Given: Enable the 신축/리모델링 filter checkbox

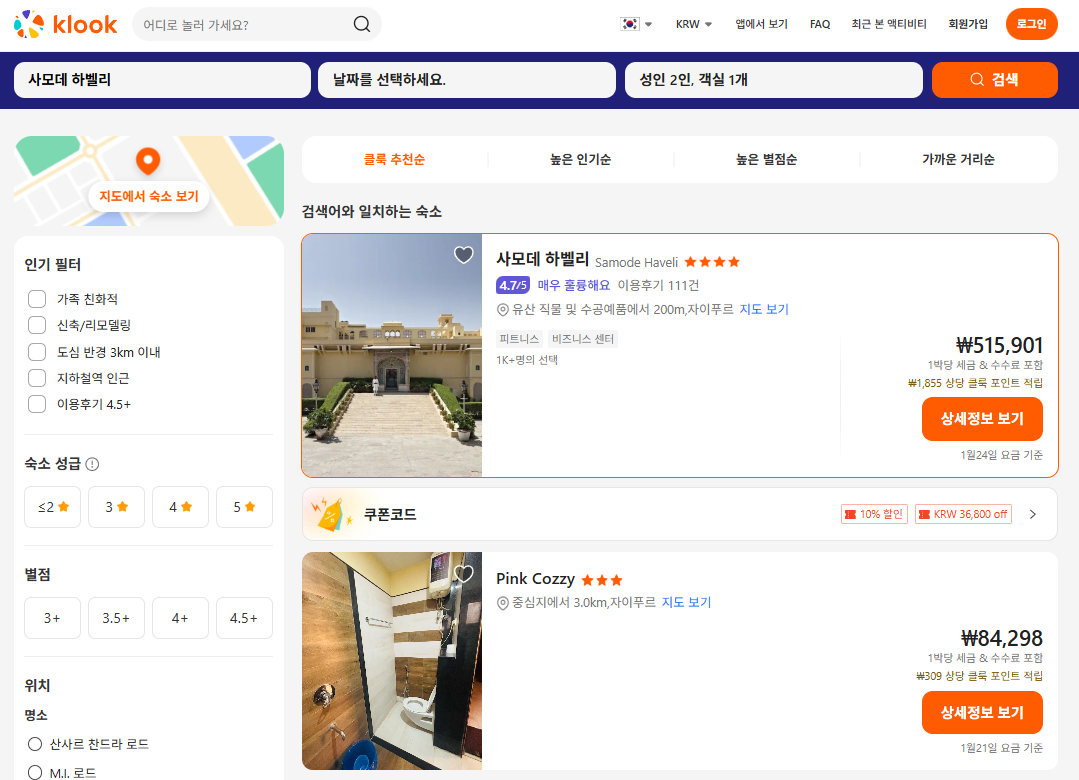Looking at the screenshot, I should coord(37,325).
